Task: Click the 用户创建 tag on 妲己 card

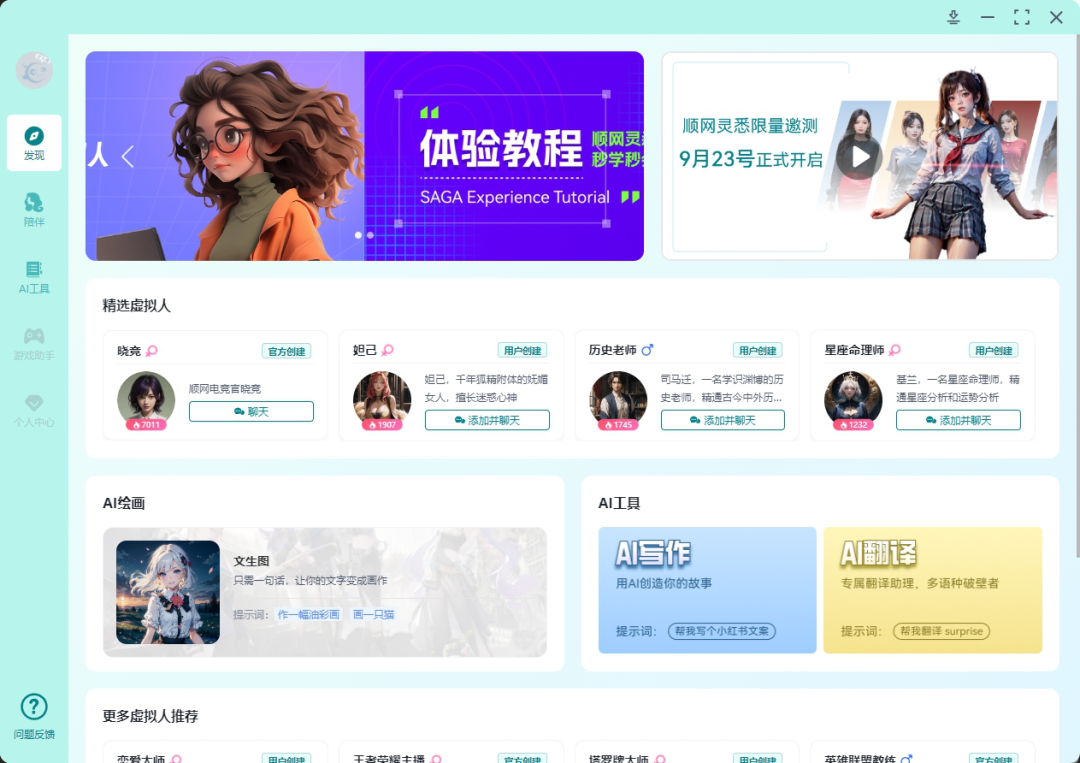Action: coord(522,351)
